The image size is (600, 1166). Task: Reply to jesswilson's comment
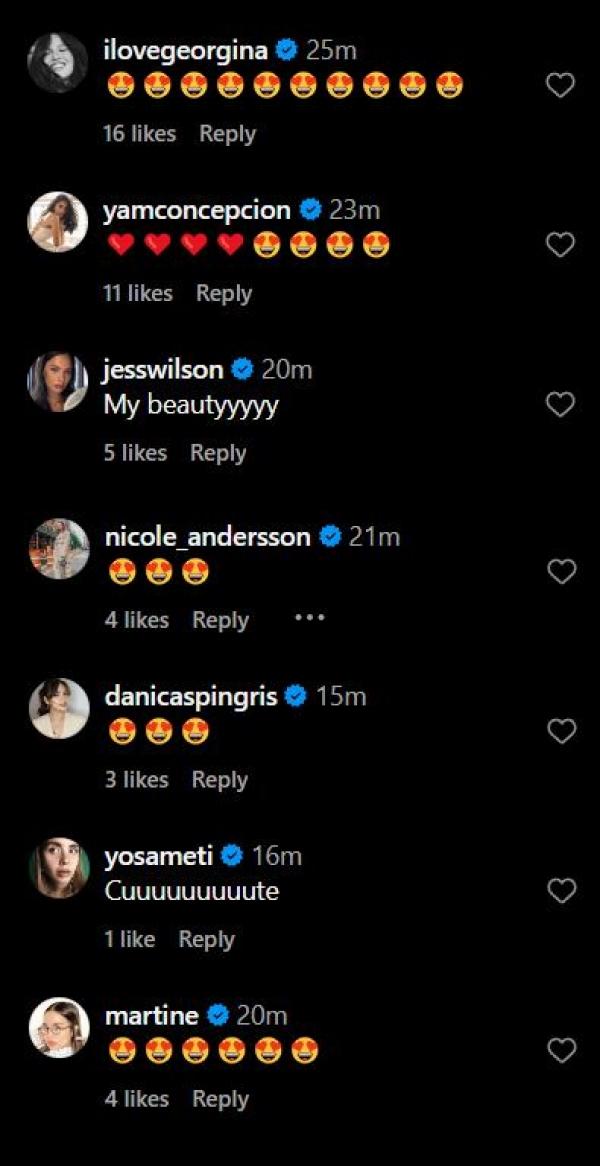218,453
